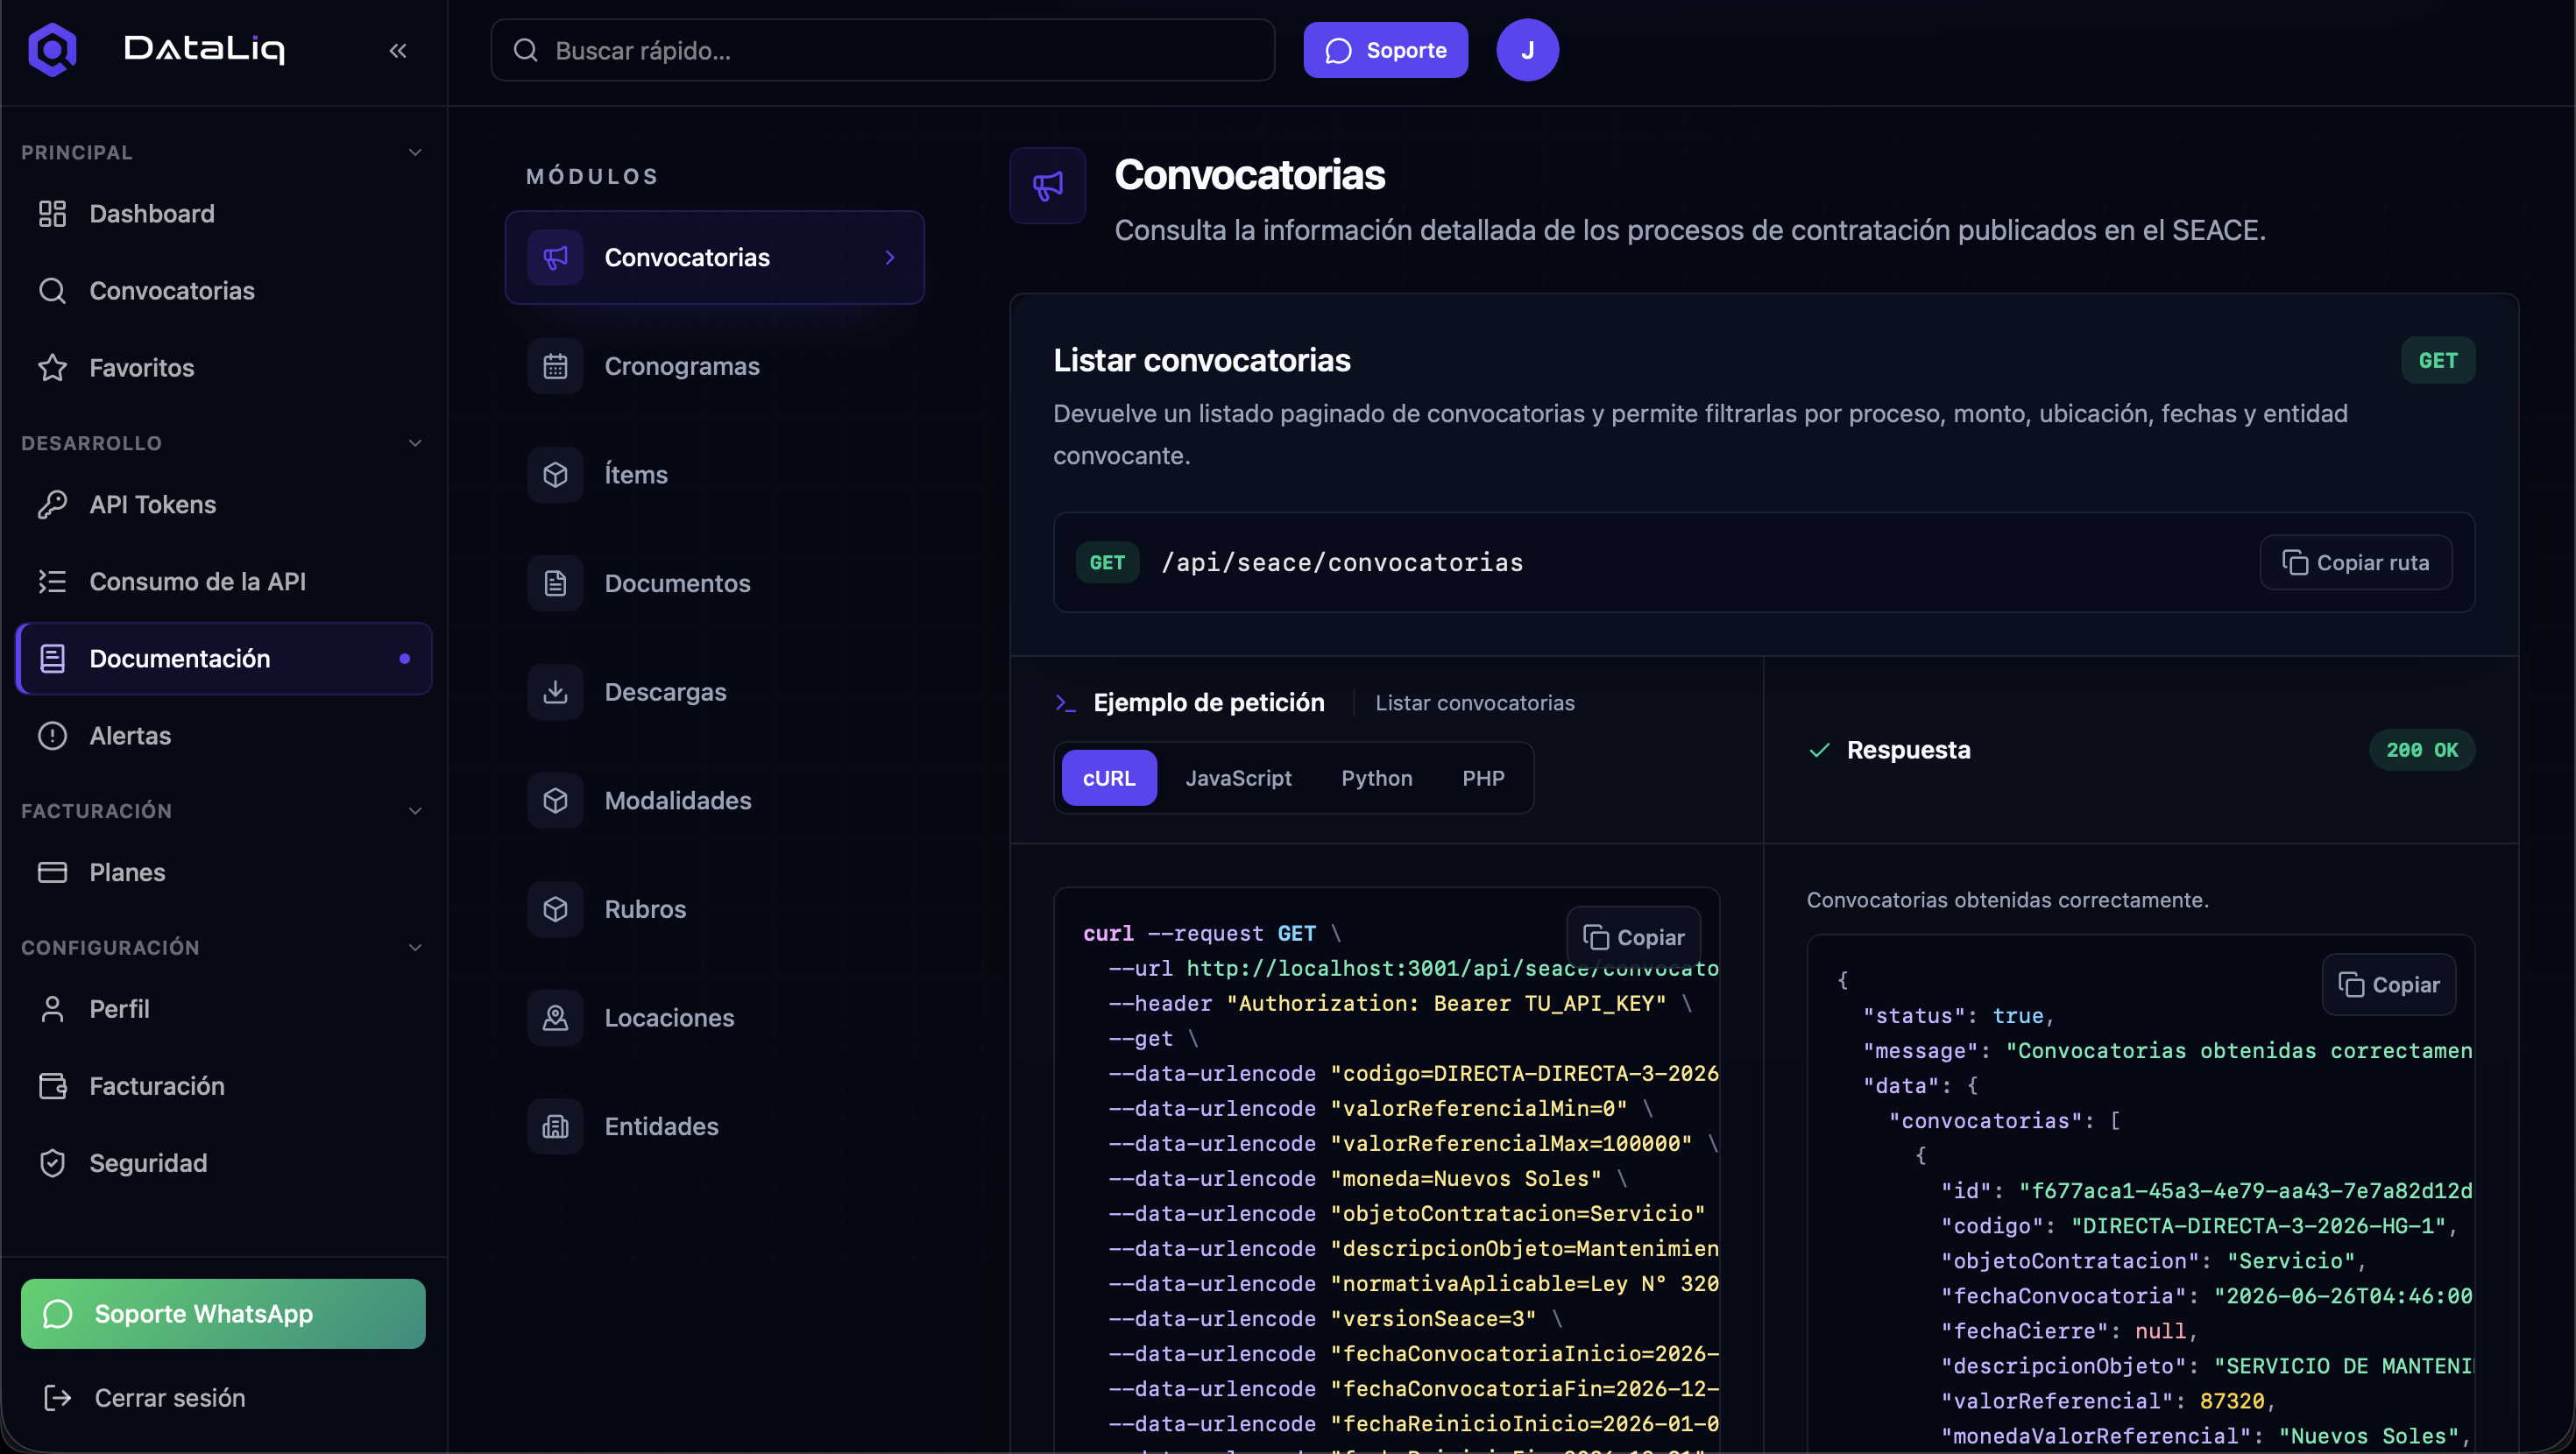Select the Documentos module

point(714,583)
